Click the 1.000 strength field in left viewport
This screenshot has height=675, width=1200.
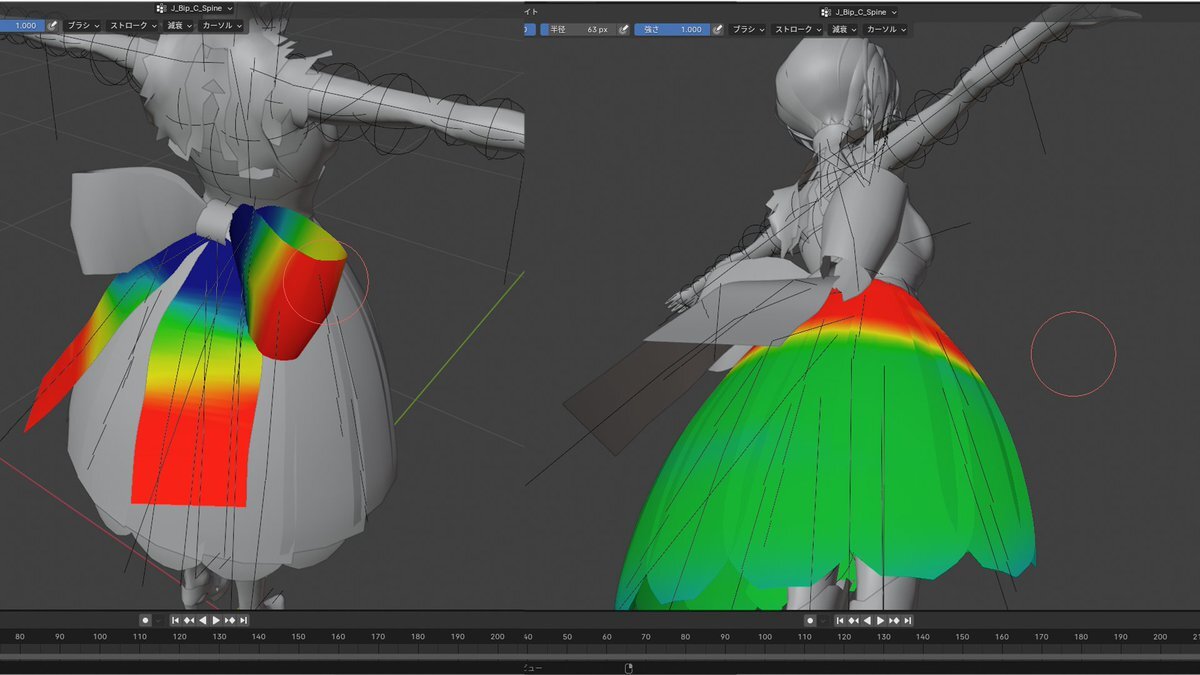click(22, 25)
